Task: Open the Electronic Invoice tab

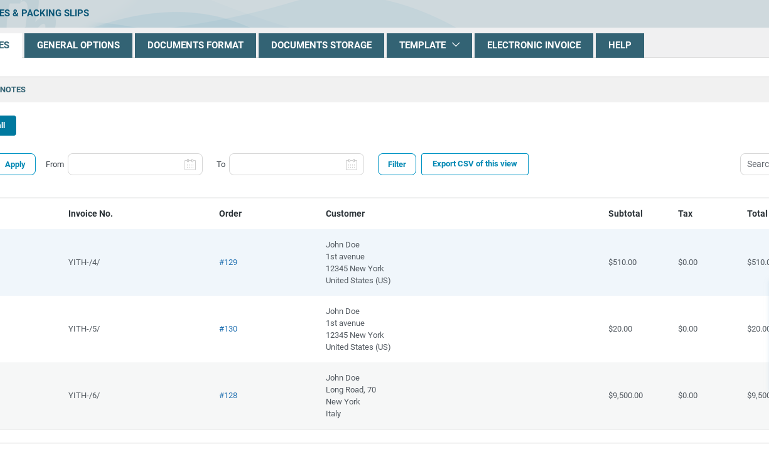Action: click(x=534, y=45)
